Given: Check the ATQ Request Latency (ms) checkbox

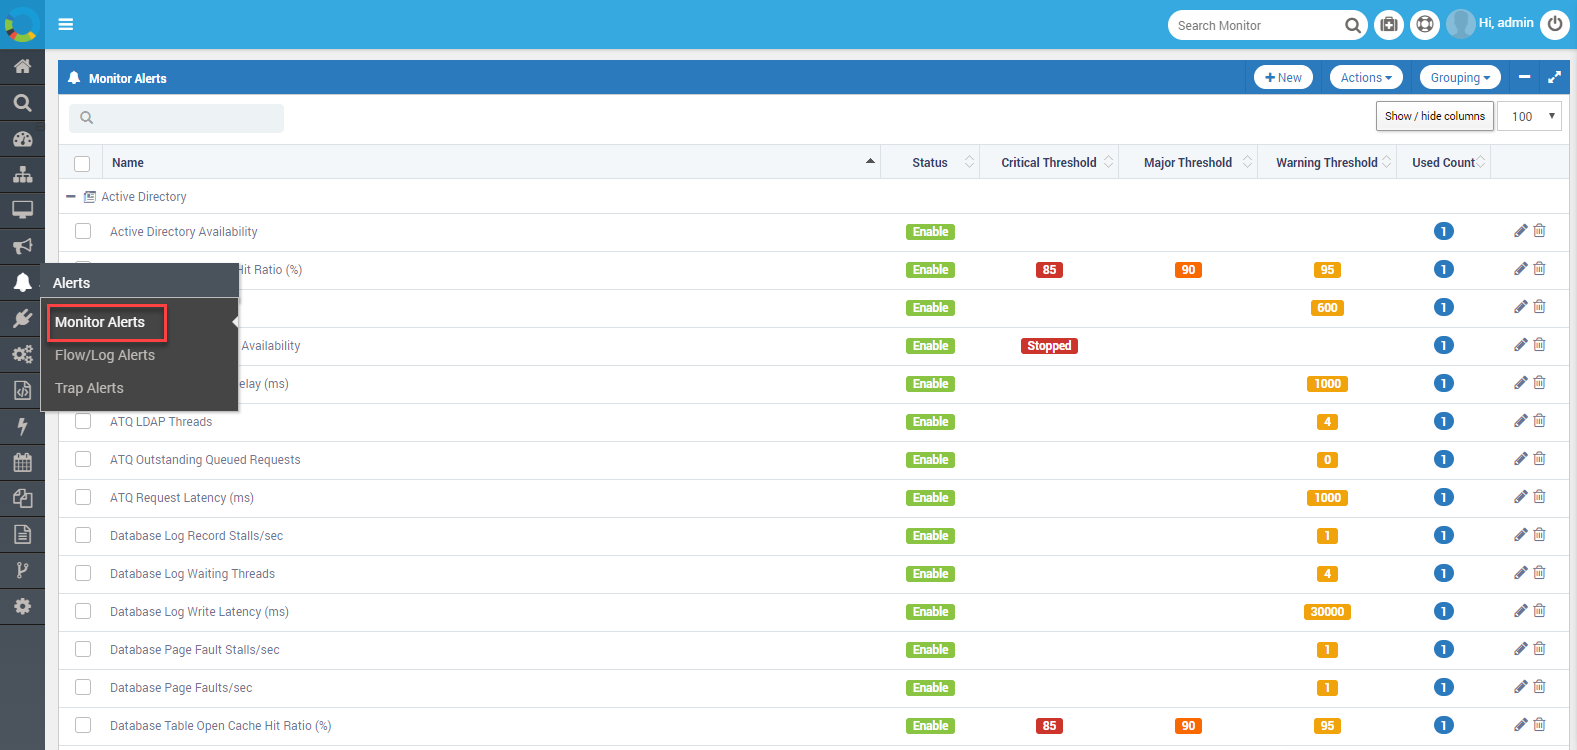Looking at the screenshot, I should tap(83, 497).
